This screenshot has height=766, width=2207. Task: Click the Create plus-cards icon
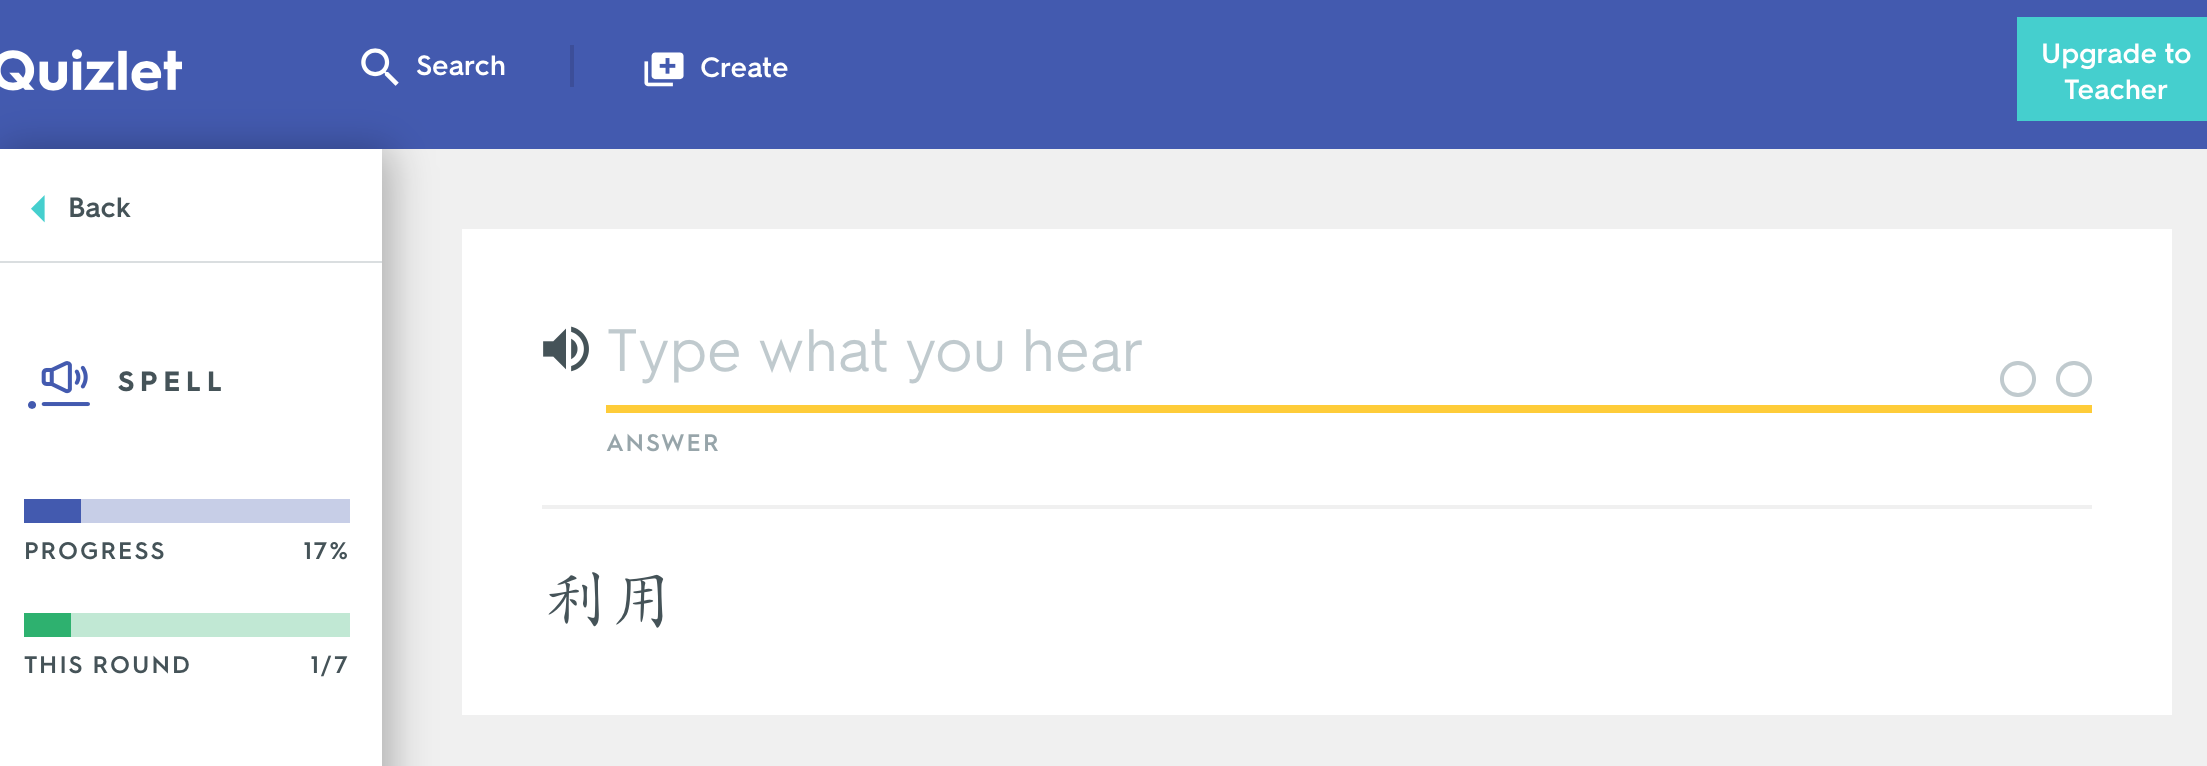coord(663,68)
